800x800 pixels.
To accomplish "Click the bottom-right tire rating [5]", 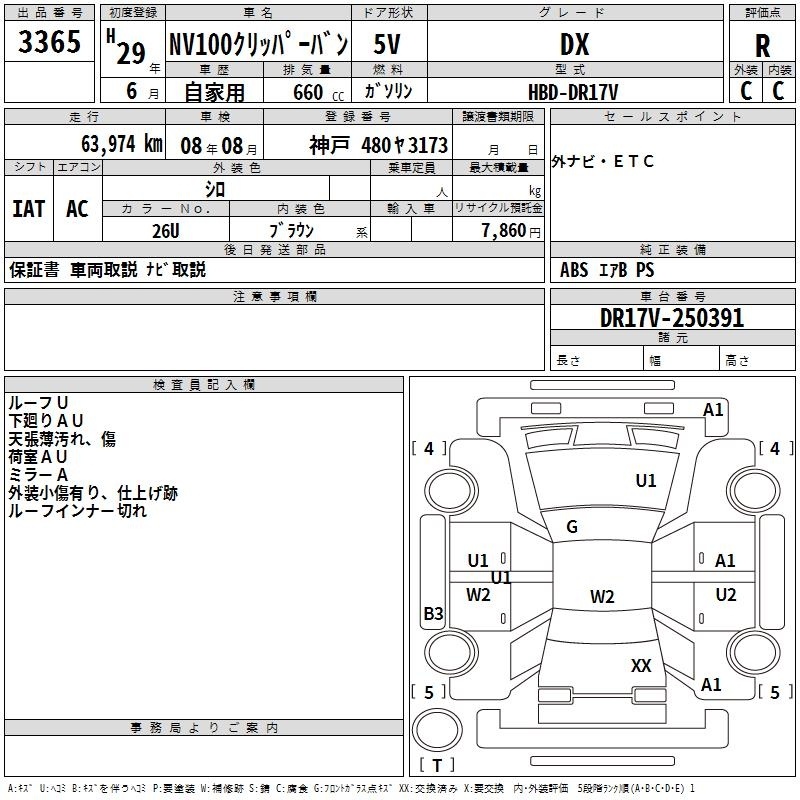I will (x=773, y=692).
